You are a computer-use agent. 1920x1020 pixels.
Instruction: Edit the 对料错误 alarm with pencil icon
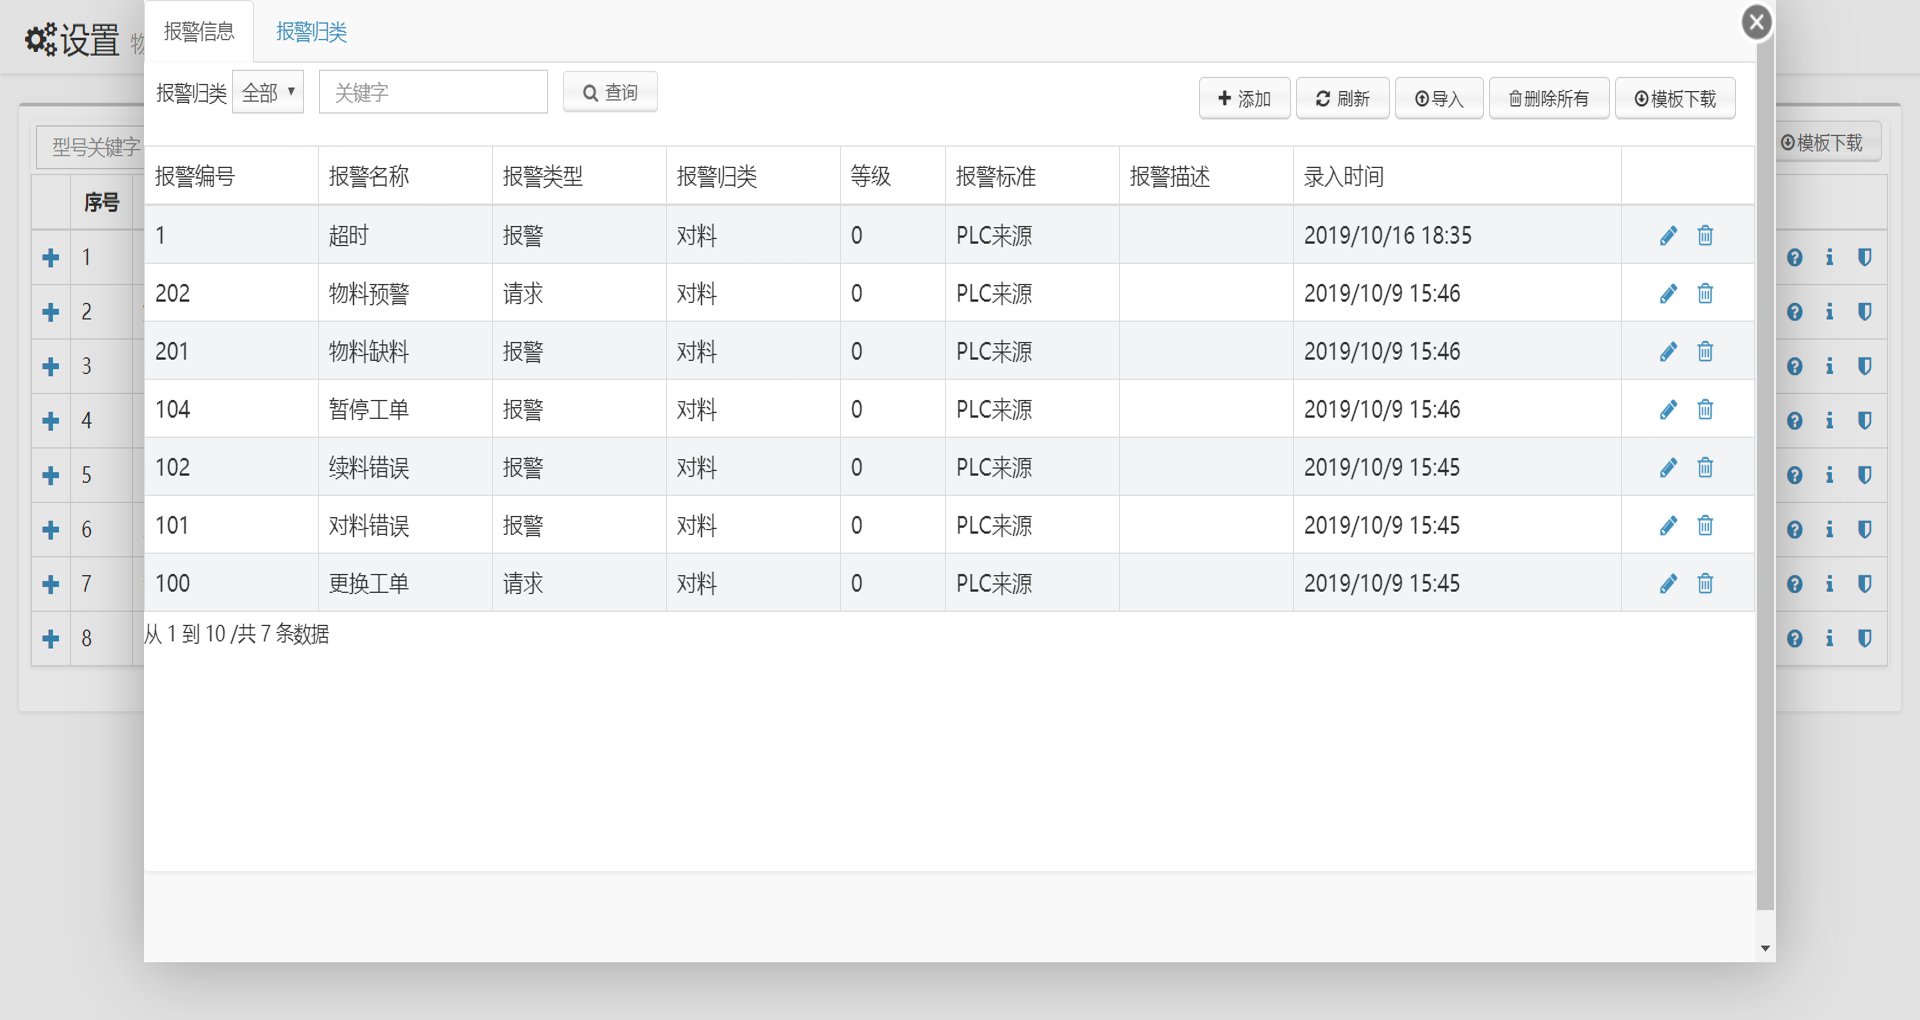coord(1668,526)
